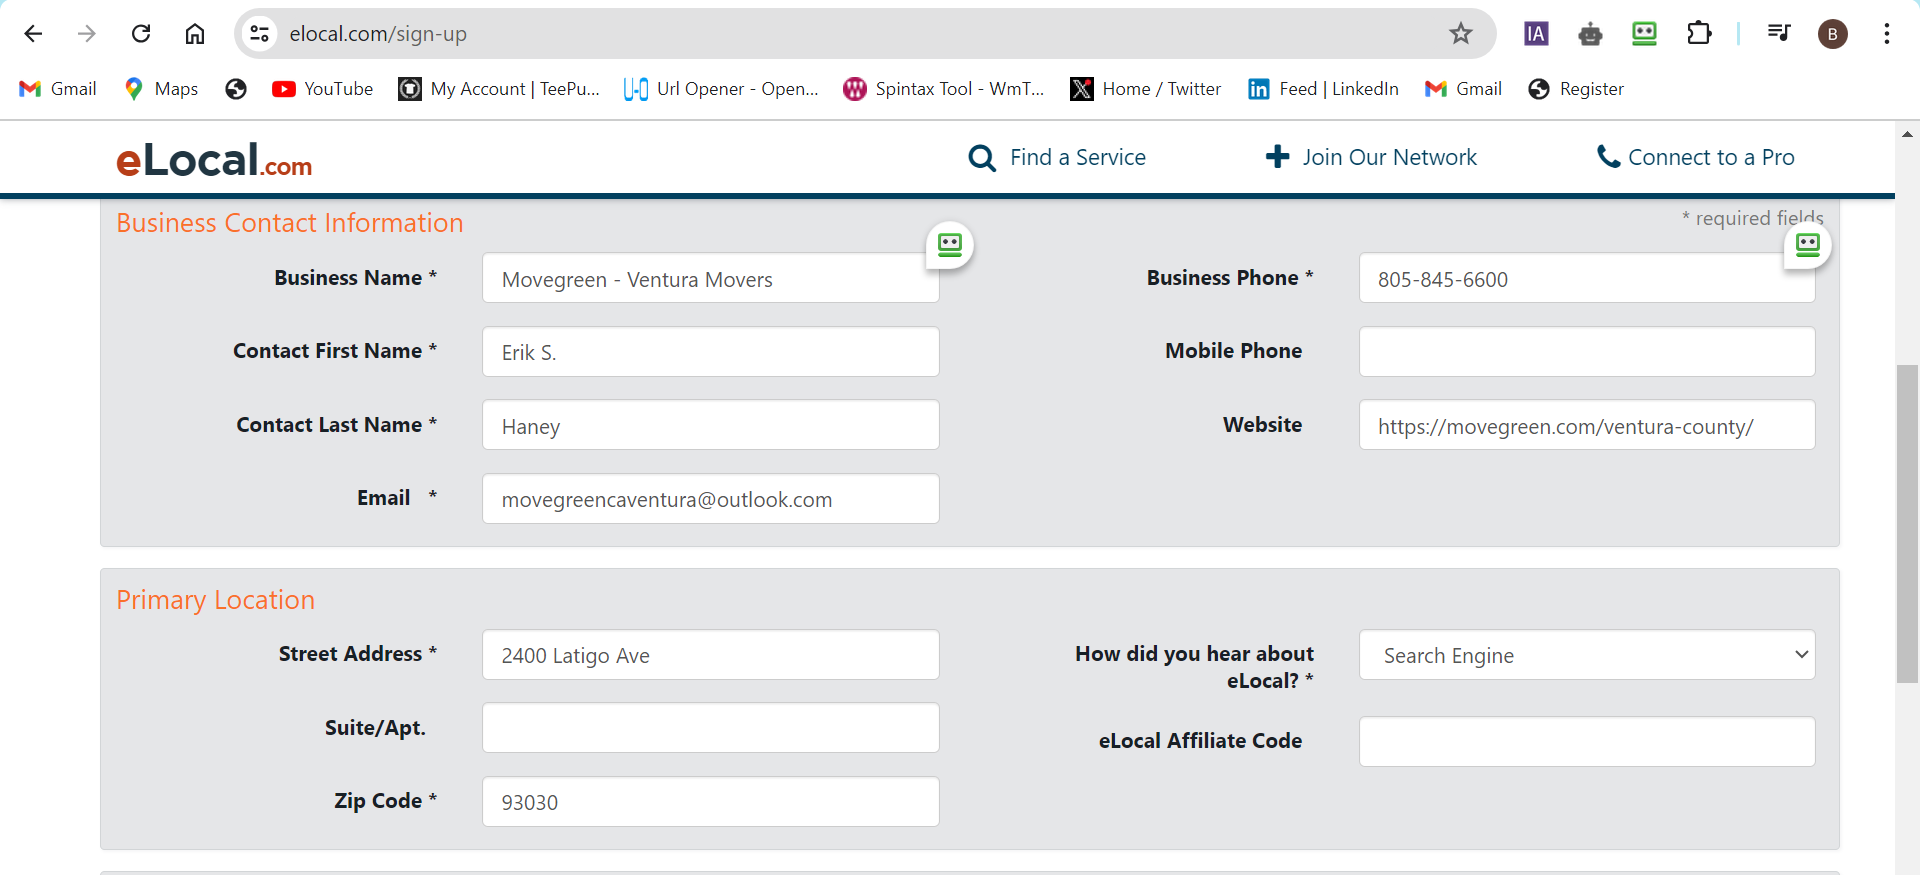Open the Gmail bookmark with M icon

pos(58,89)
